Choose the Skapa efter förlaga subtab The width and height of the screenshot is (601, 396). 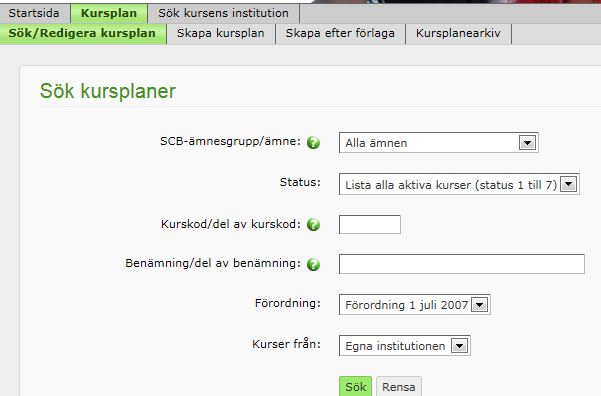click(340, 33)
